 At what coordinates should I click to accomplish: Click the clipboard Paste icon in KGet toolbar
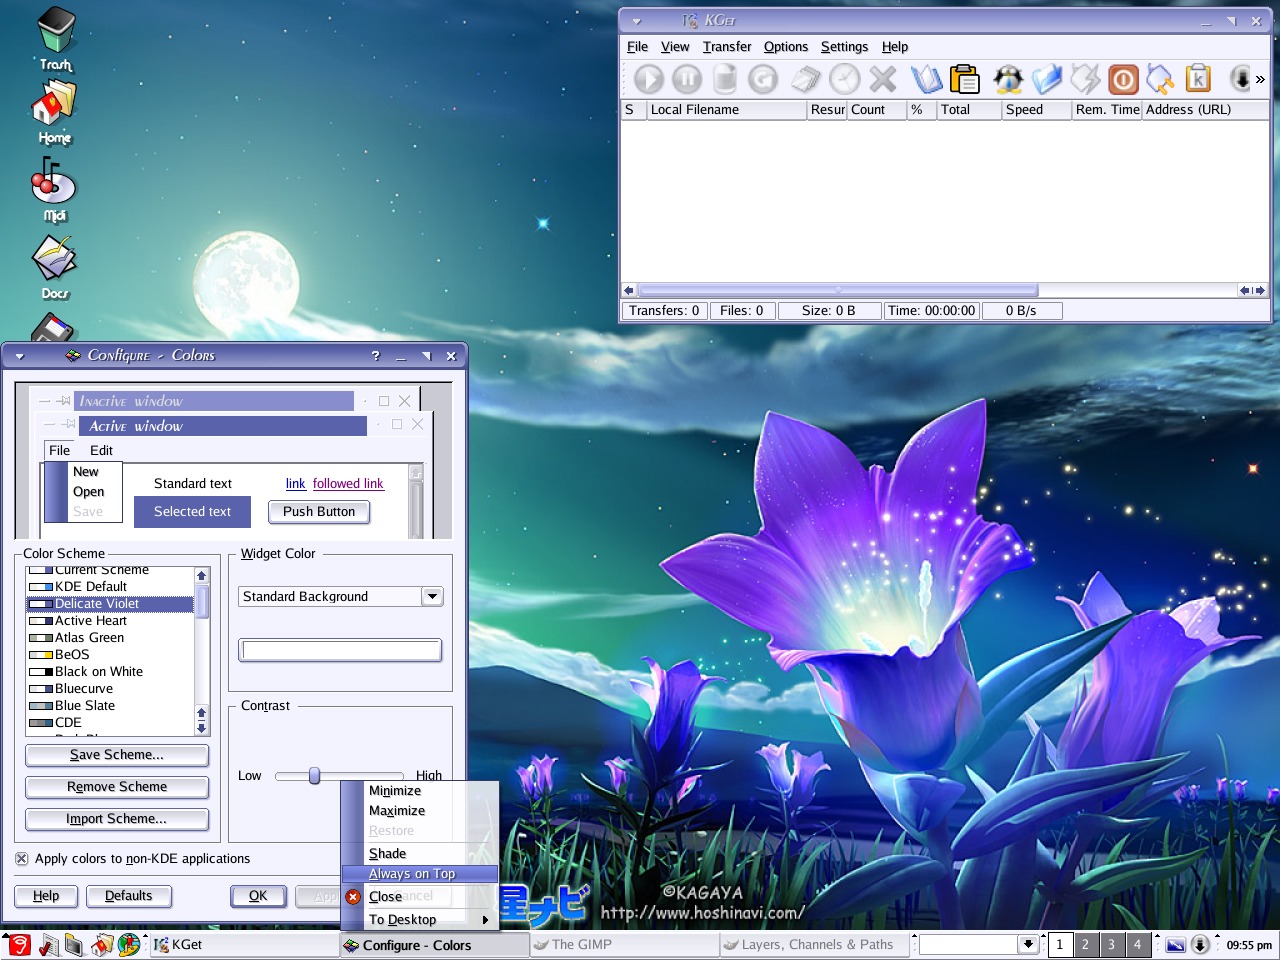(x=965, y=79)
